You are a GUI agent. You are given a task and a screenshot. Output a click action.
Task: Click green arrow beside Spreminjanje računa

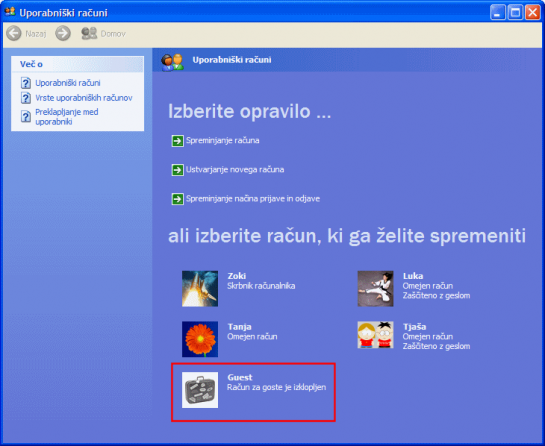pyautogui.click(x=177, y=141)
